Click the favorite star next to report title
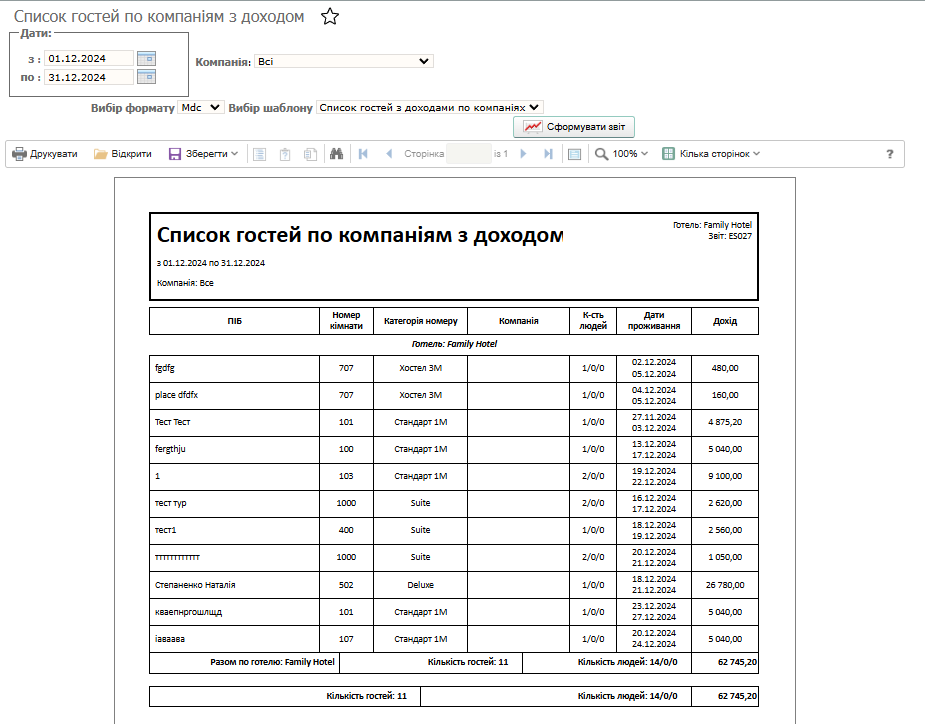 point(330,17)
